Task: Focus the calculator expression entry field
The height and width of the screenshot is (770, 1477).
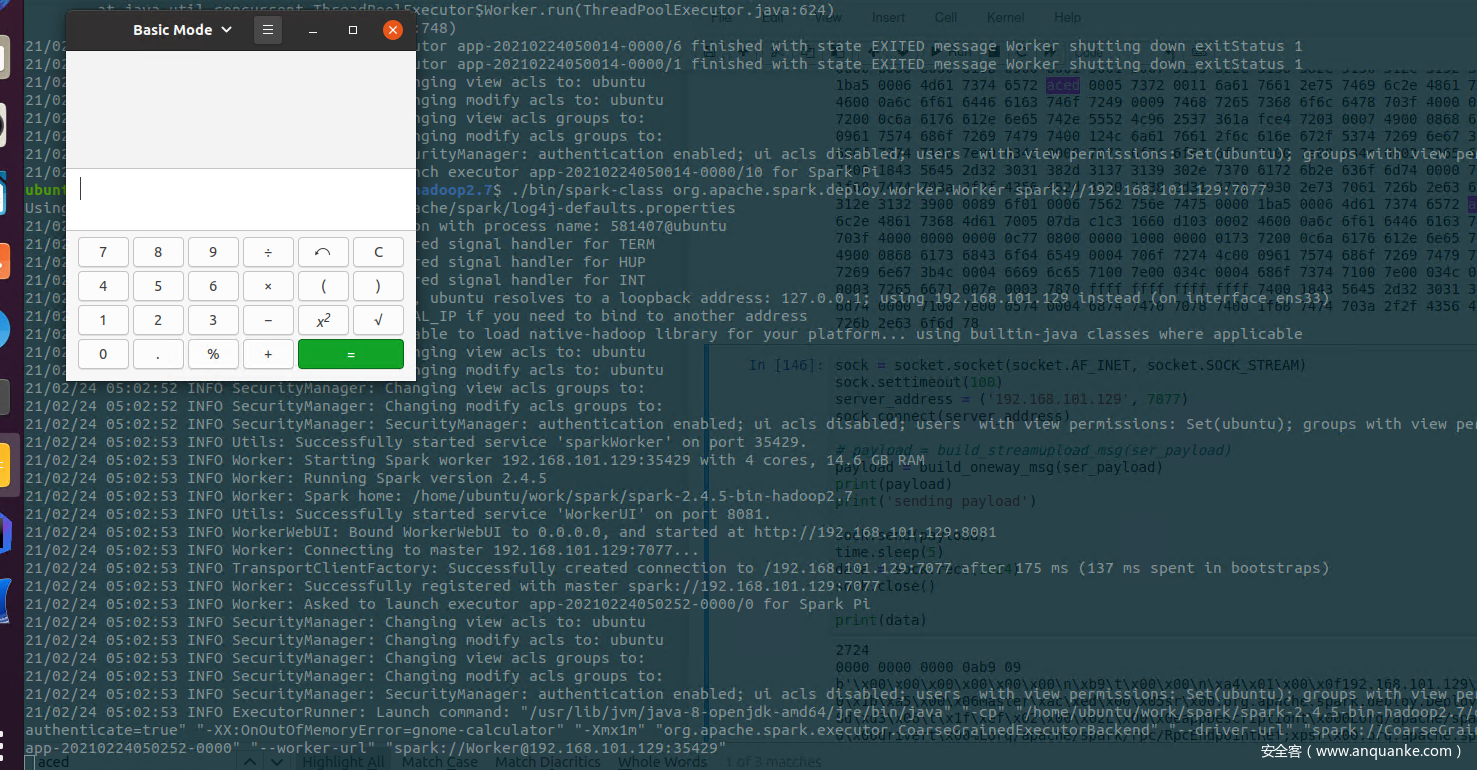Action: point(240,199)
